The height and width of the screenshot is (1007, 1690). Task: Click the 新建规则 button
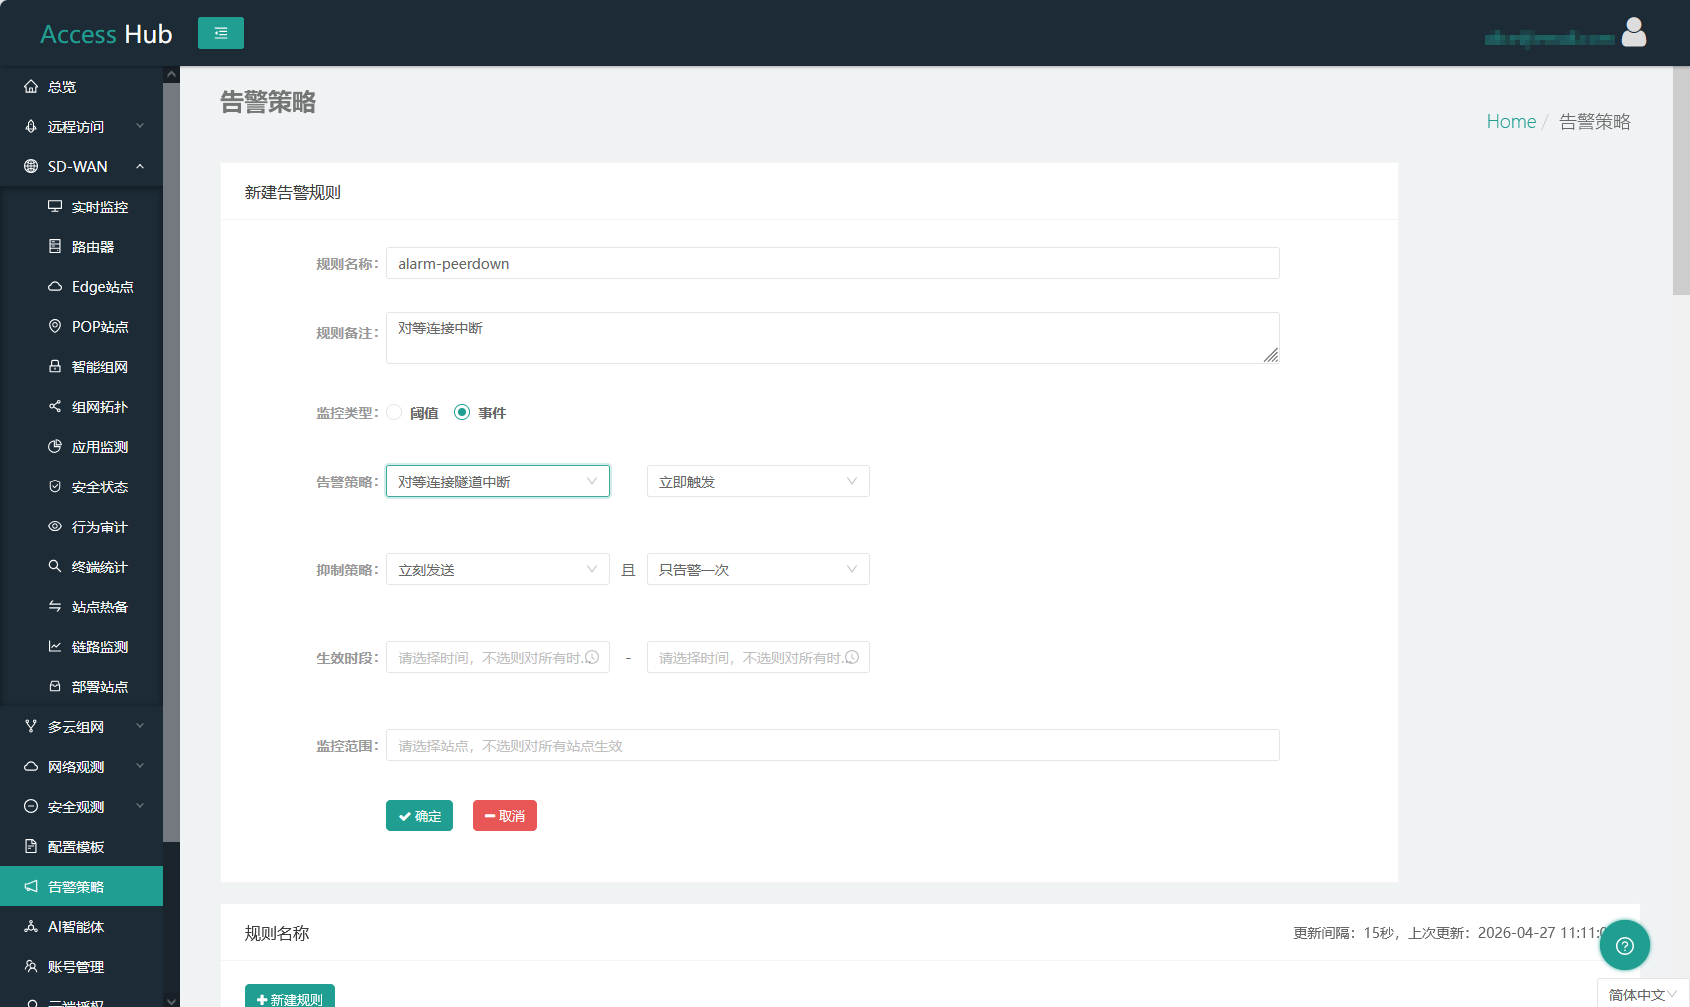290,997
